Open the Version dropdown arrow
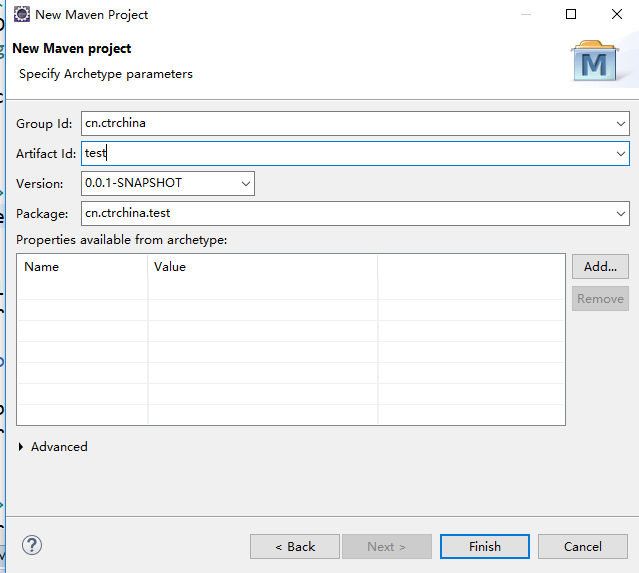The image size is (639, 573). point(246,183)
